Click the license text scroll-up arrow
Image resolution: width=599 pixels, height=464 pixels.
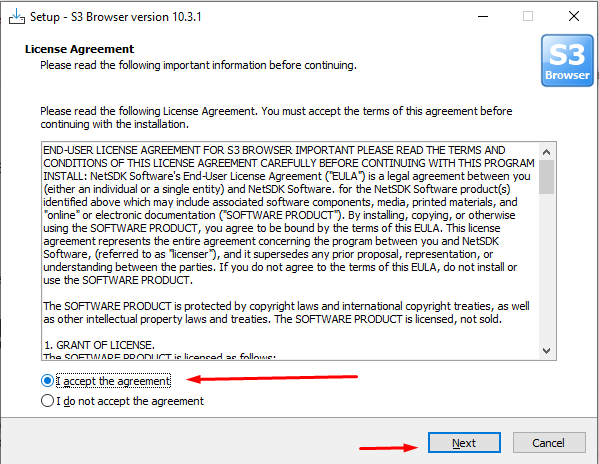(x=546, y=152)
